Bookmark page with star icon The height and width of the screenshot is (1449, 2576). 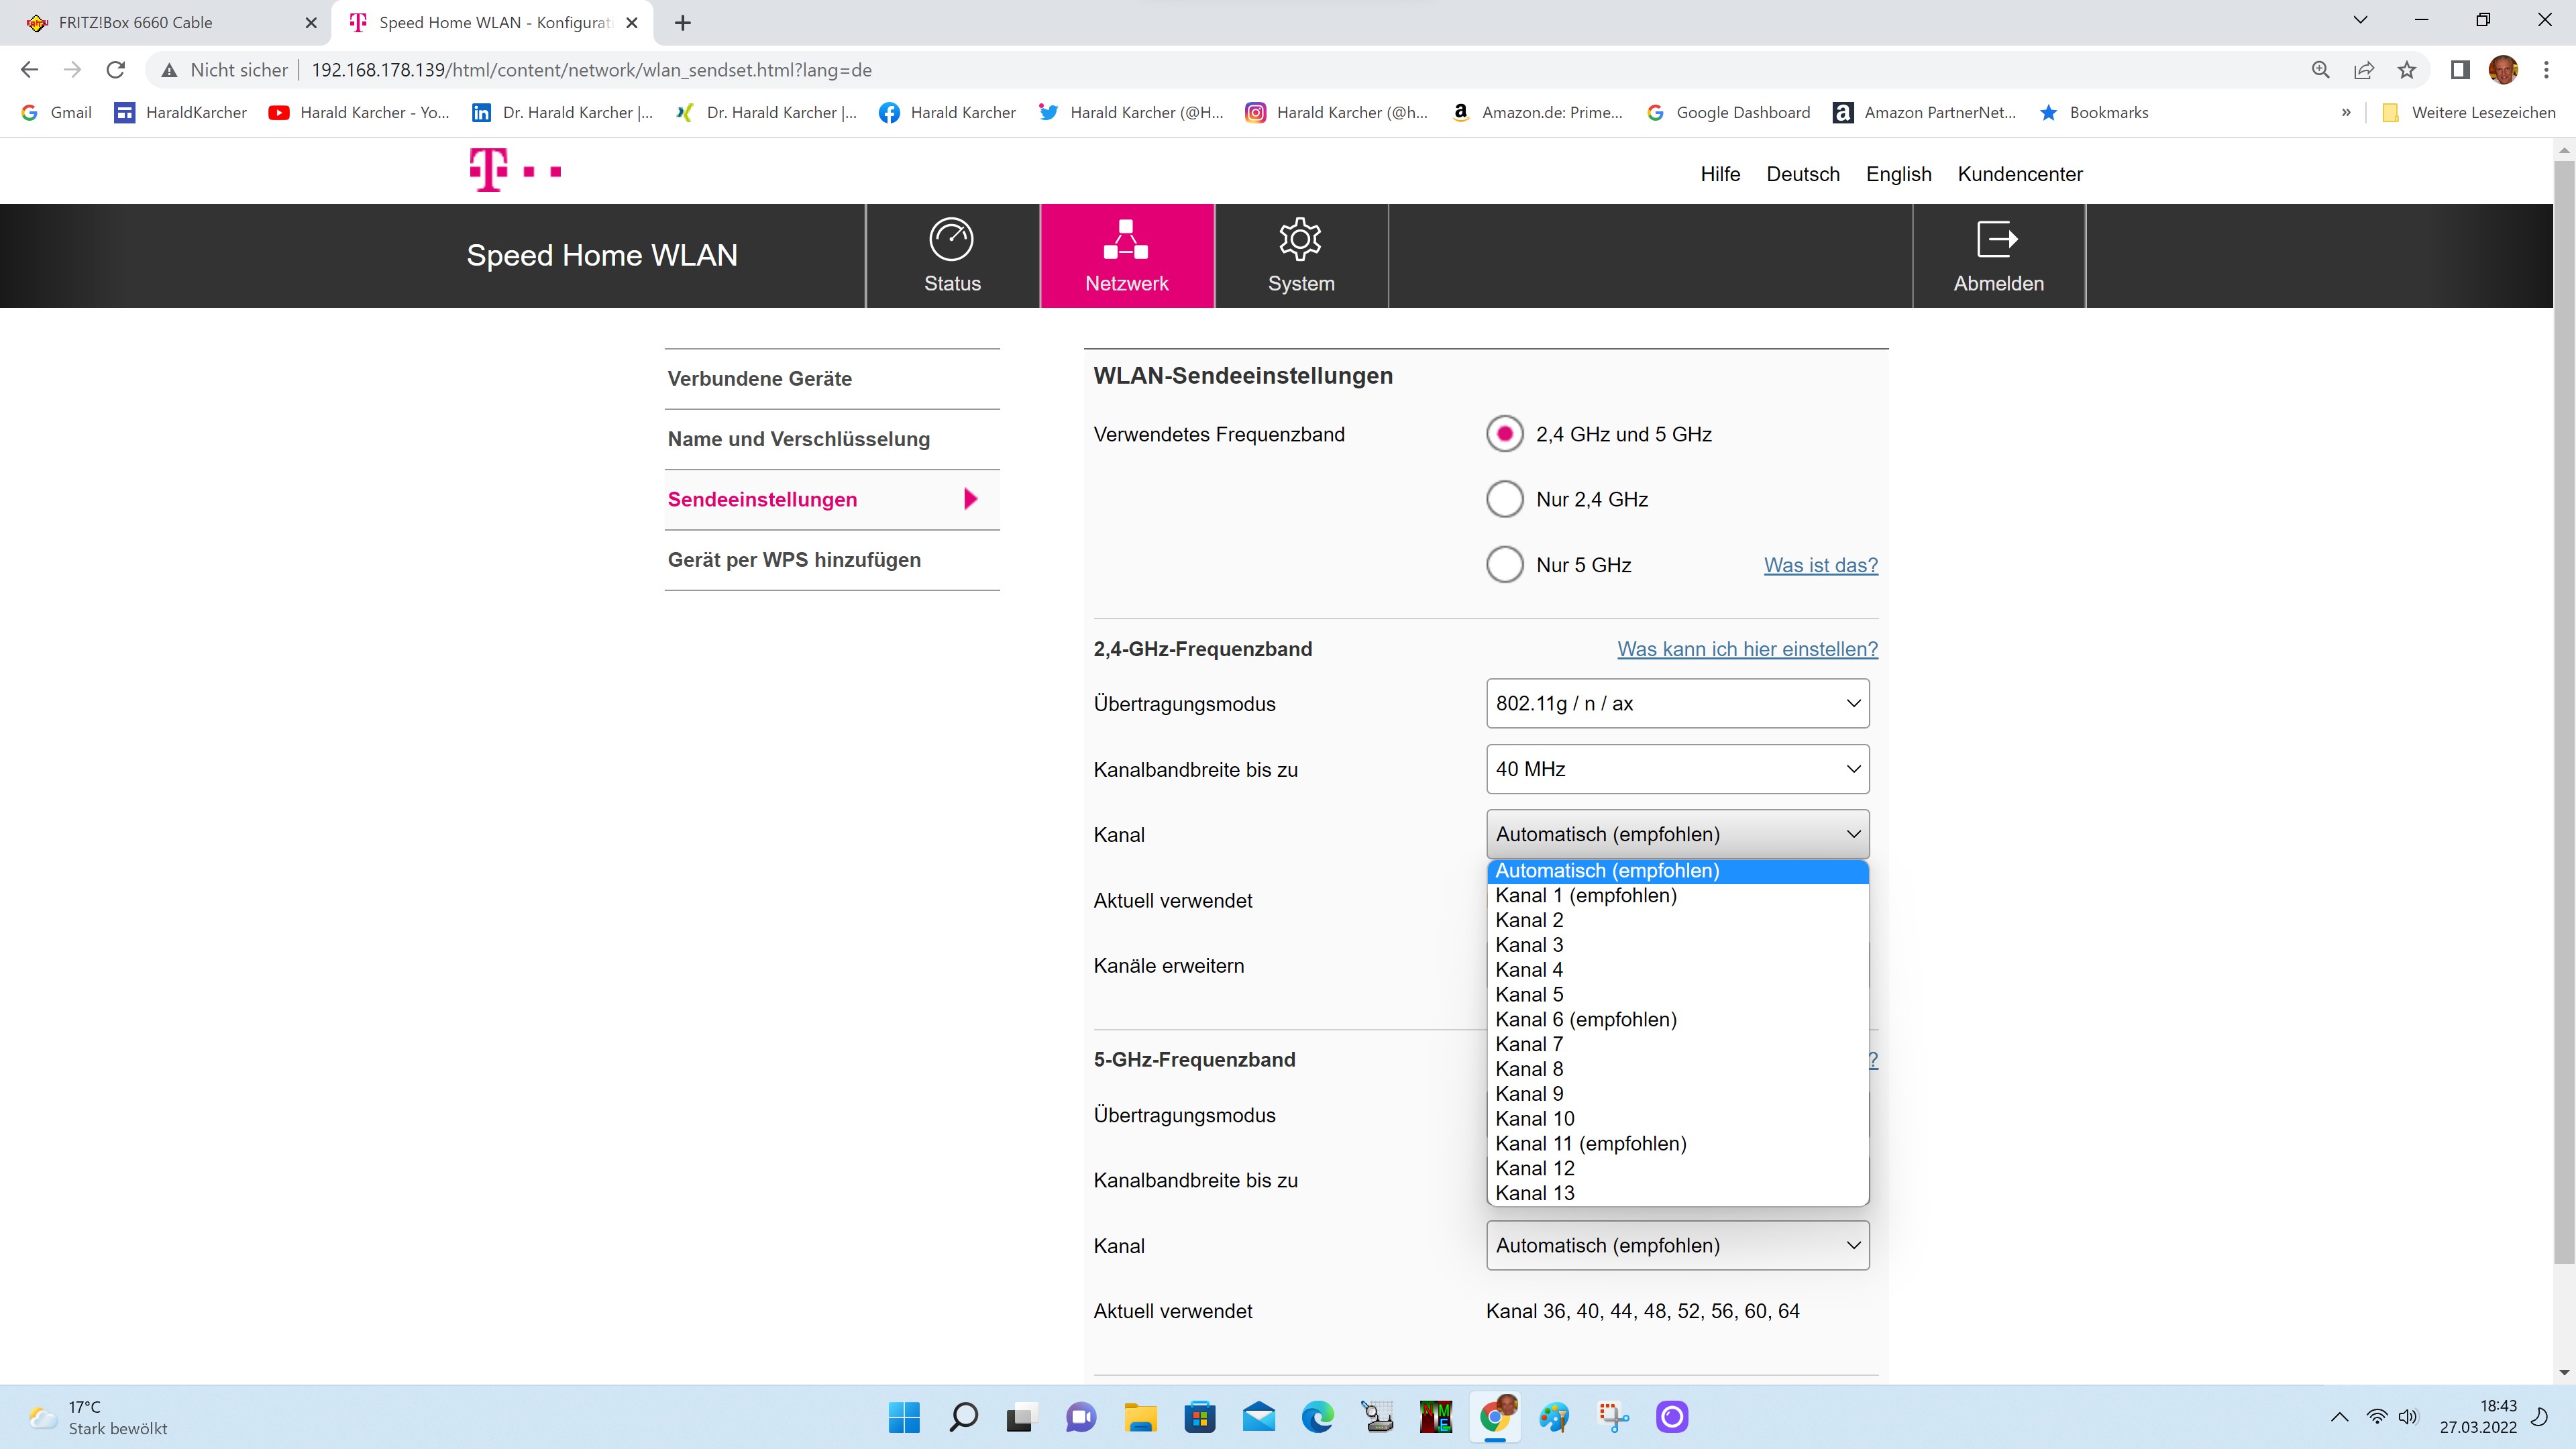tap(2407, 70)
